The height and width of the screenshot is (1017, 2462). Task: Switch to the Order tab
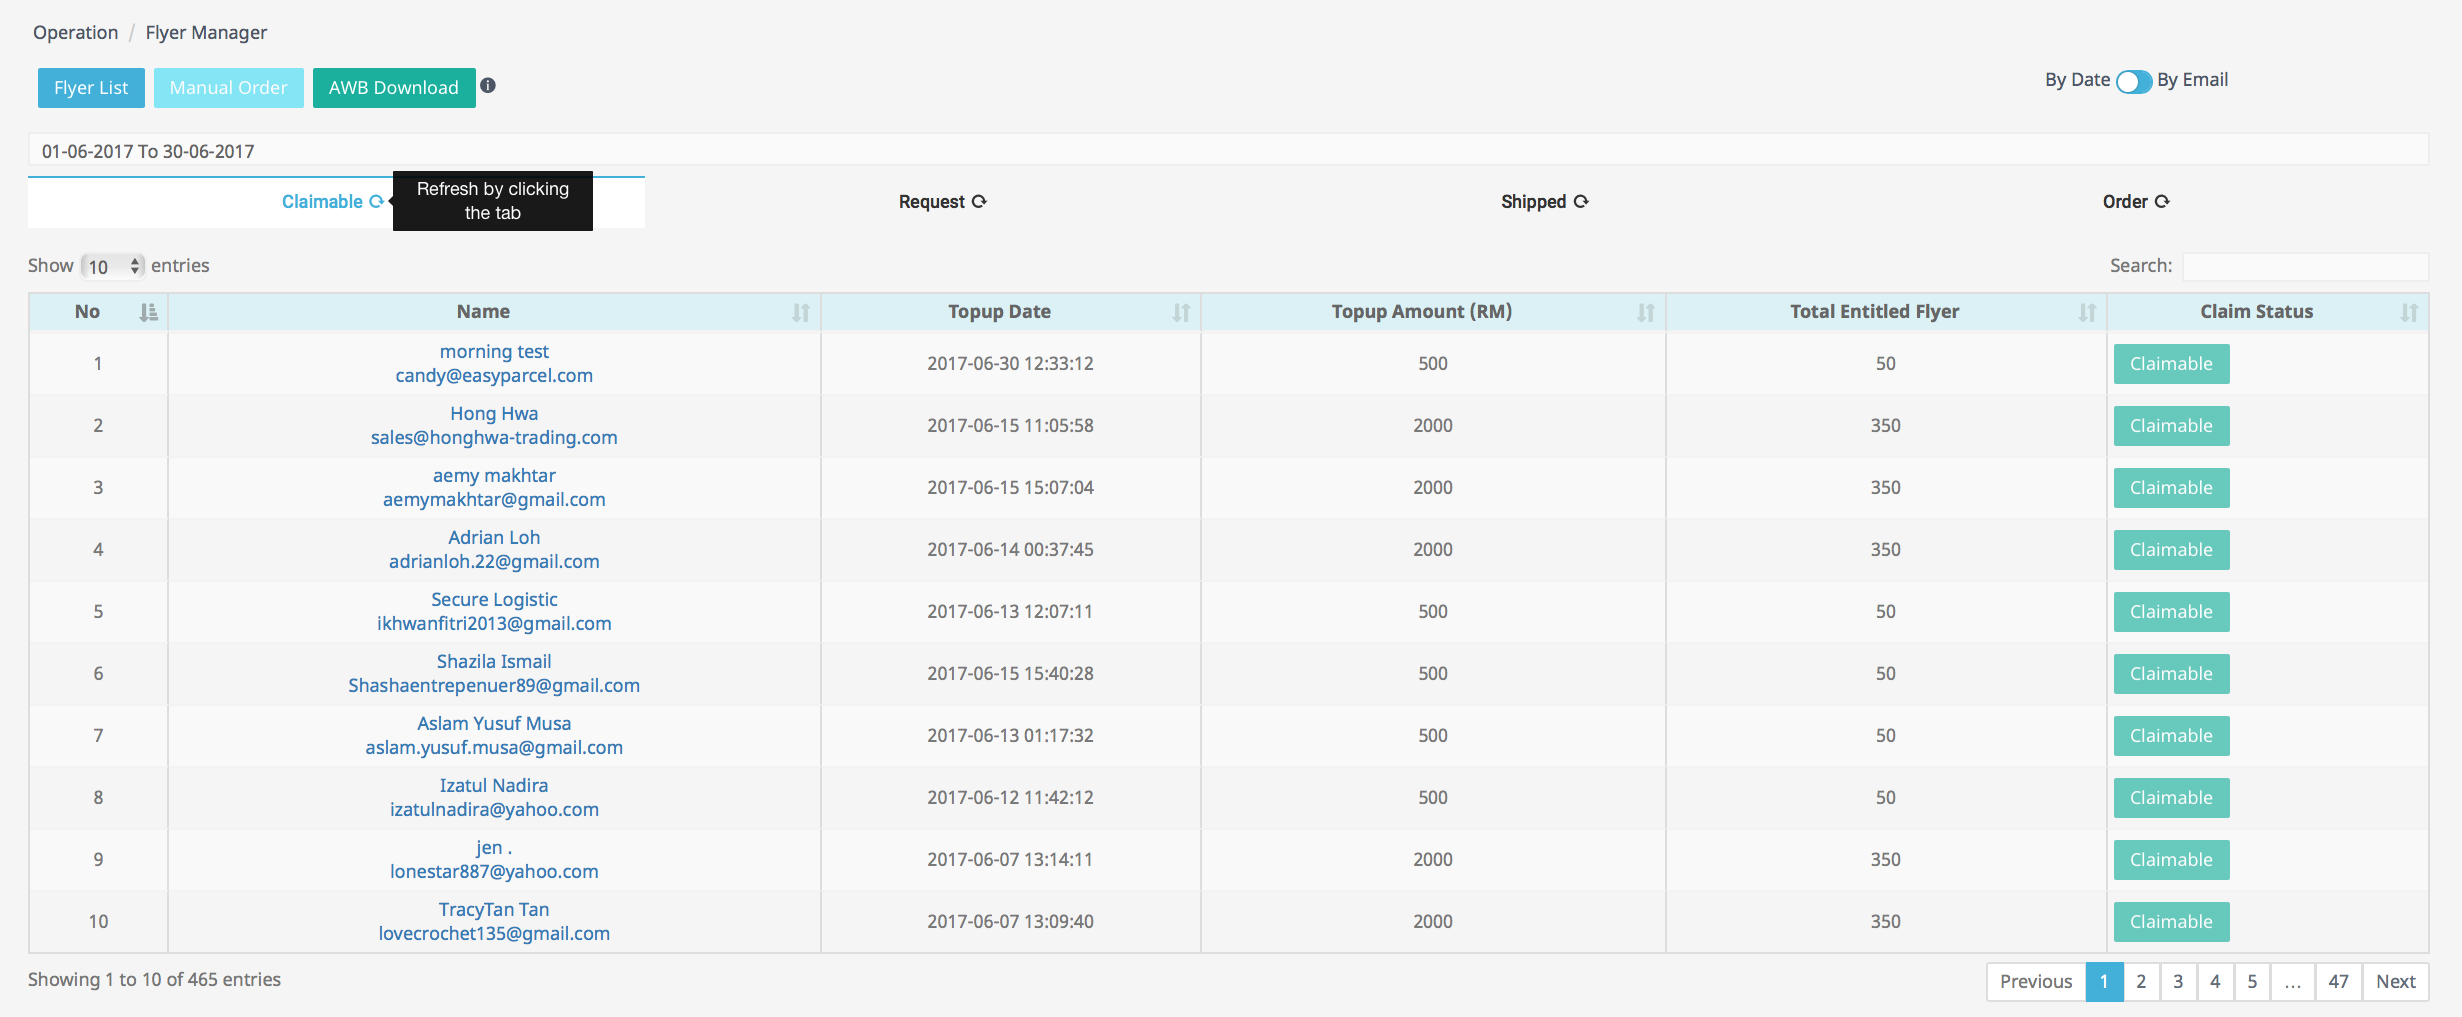tap(2125, 202)
